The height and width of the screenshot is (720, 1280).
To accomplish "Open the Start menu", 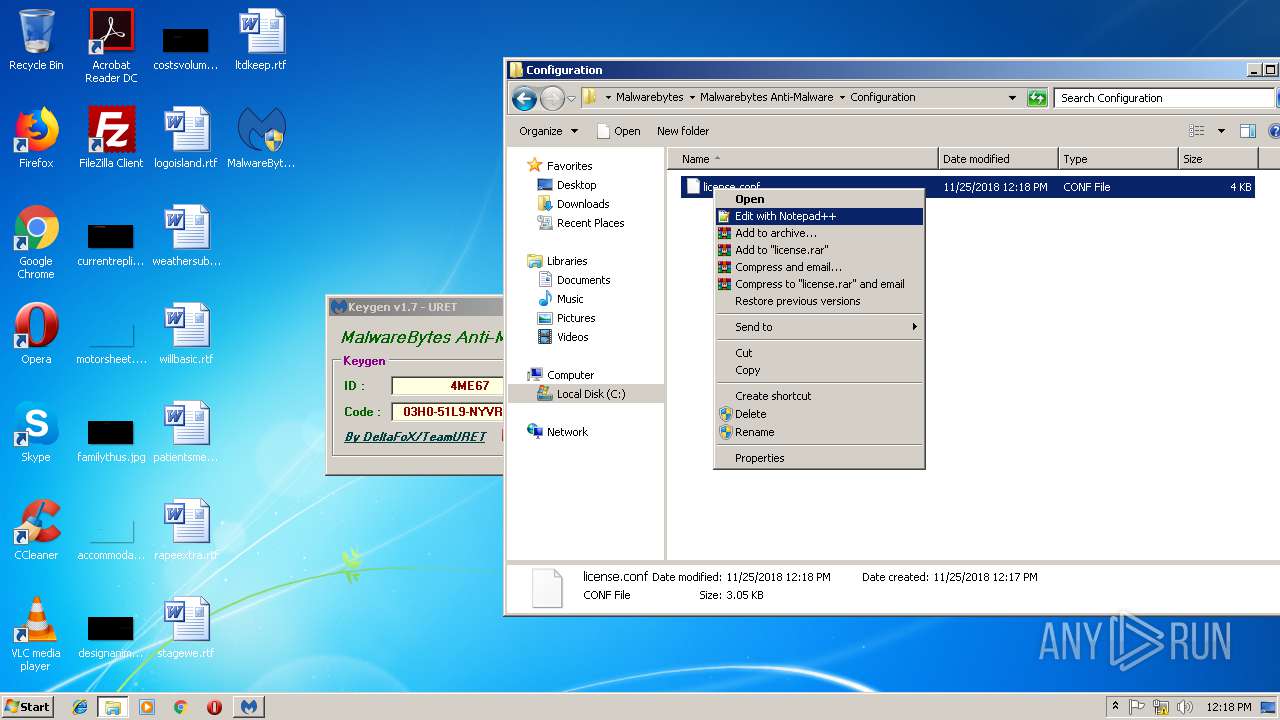I will point(27,707).
